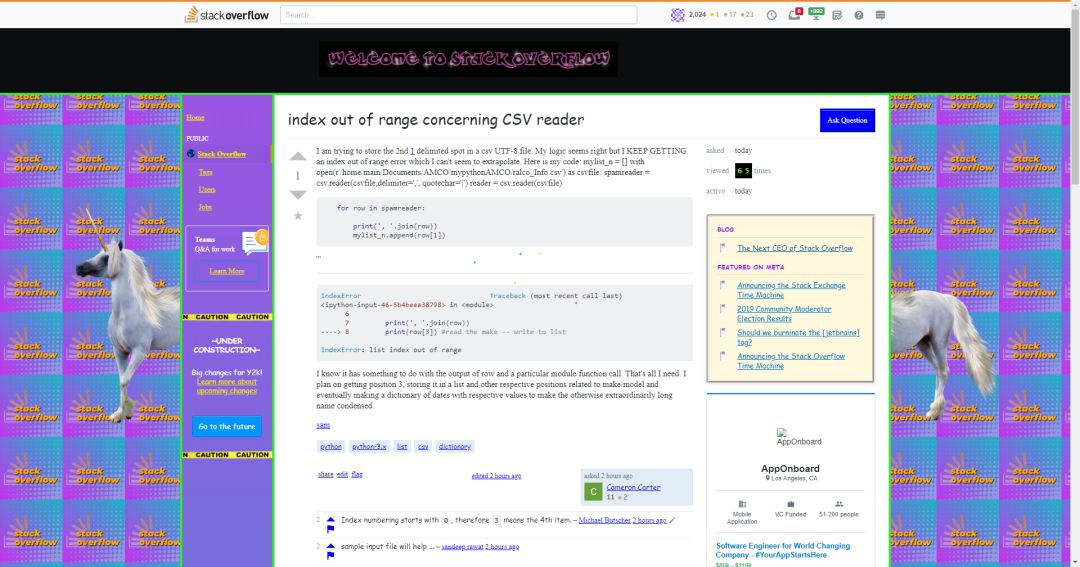Viewport: 1080px width, 567px height.
Task: Open the user profile avatar with 2,024 reputation
Action: 677,14
